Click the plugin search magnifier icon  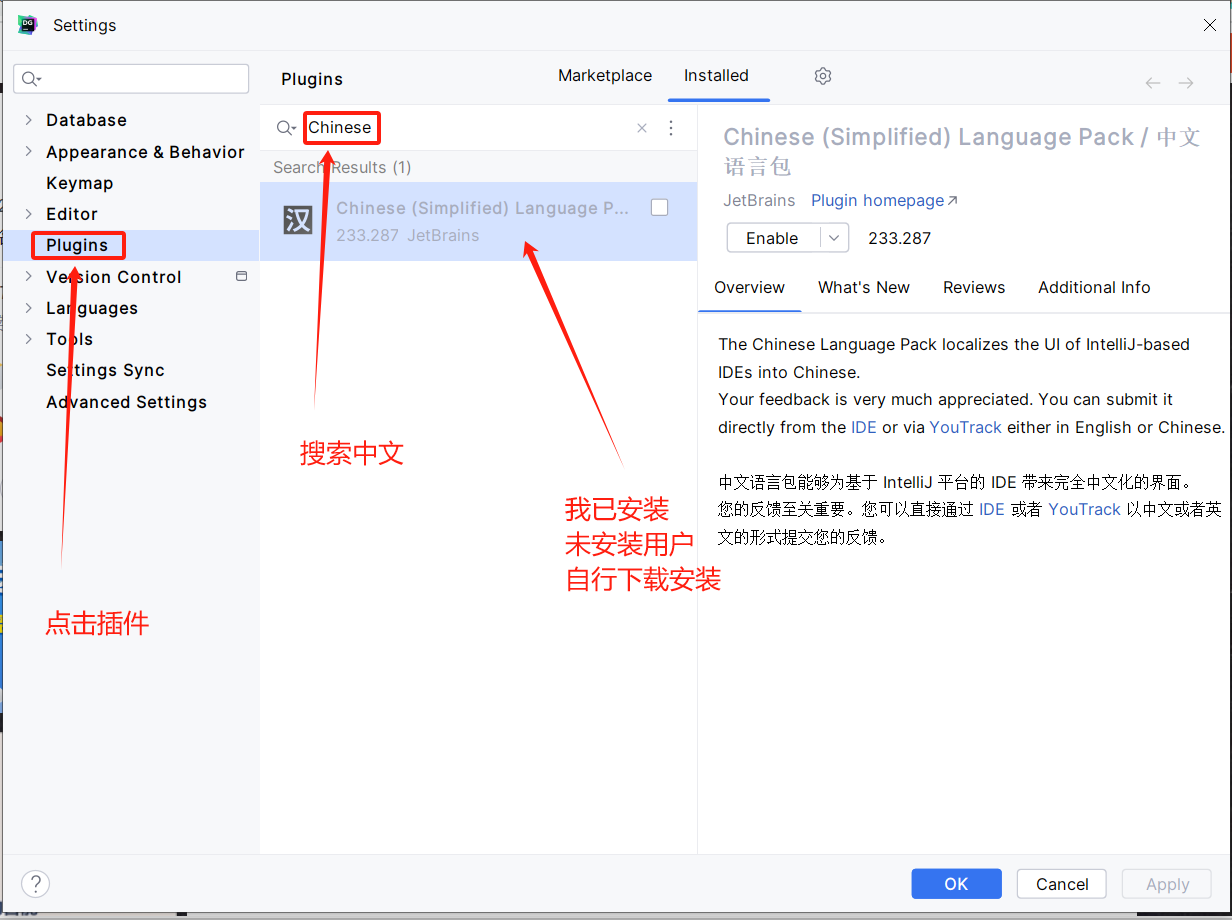click(285, 128)
